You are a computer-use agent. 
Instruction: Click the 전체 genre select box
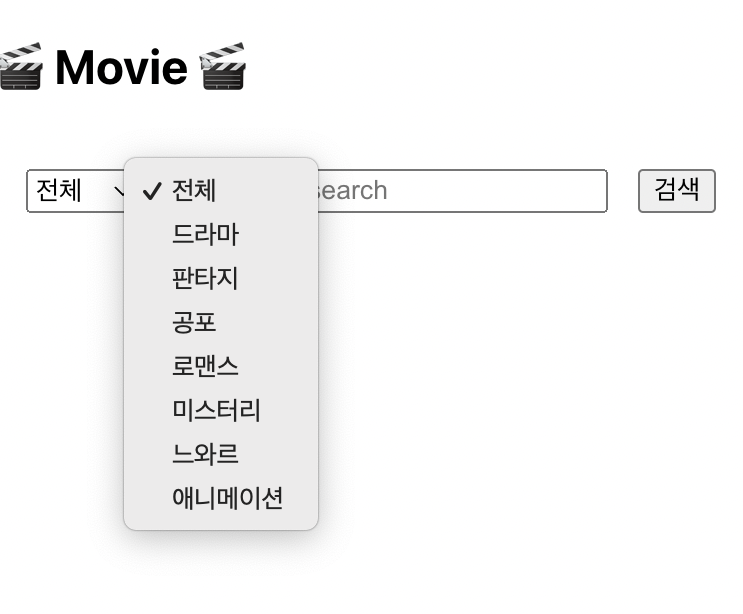[x=76, y=190]
